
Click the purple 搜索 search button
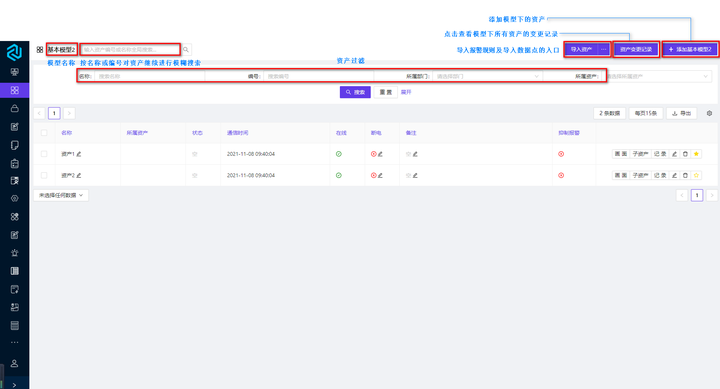[x=355, y=92]
